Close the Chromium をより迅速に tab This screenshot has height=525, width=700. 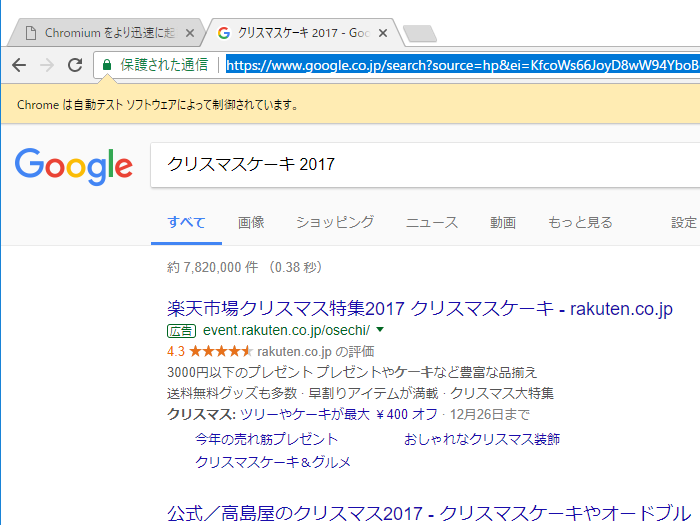190,33
